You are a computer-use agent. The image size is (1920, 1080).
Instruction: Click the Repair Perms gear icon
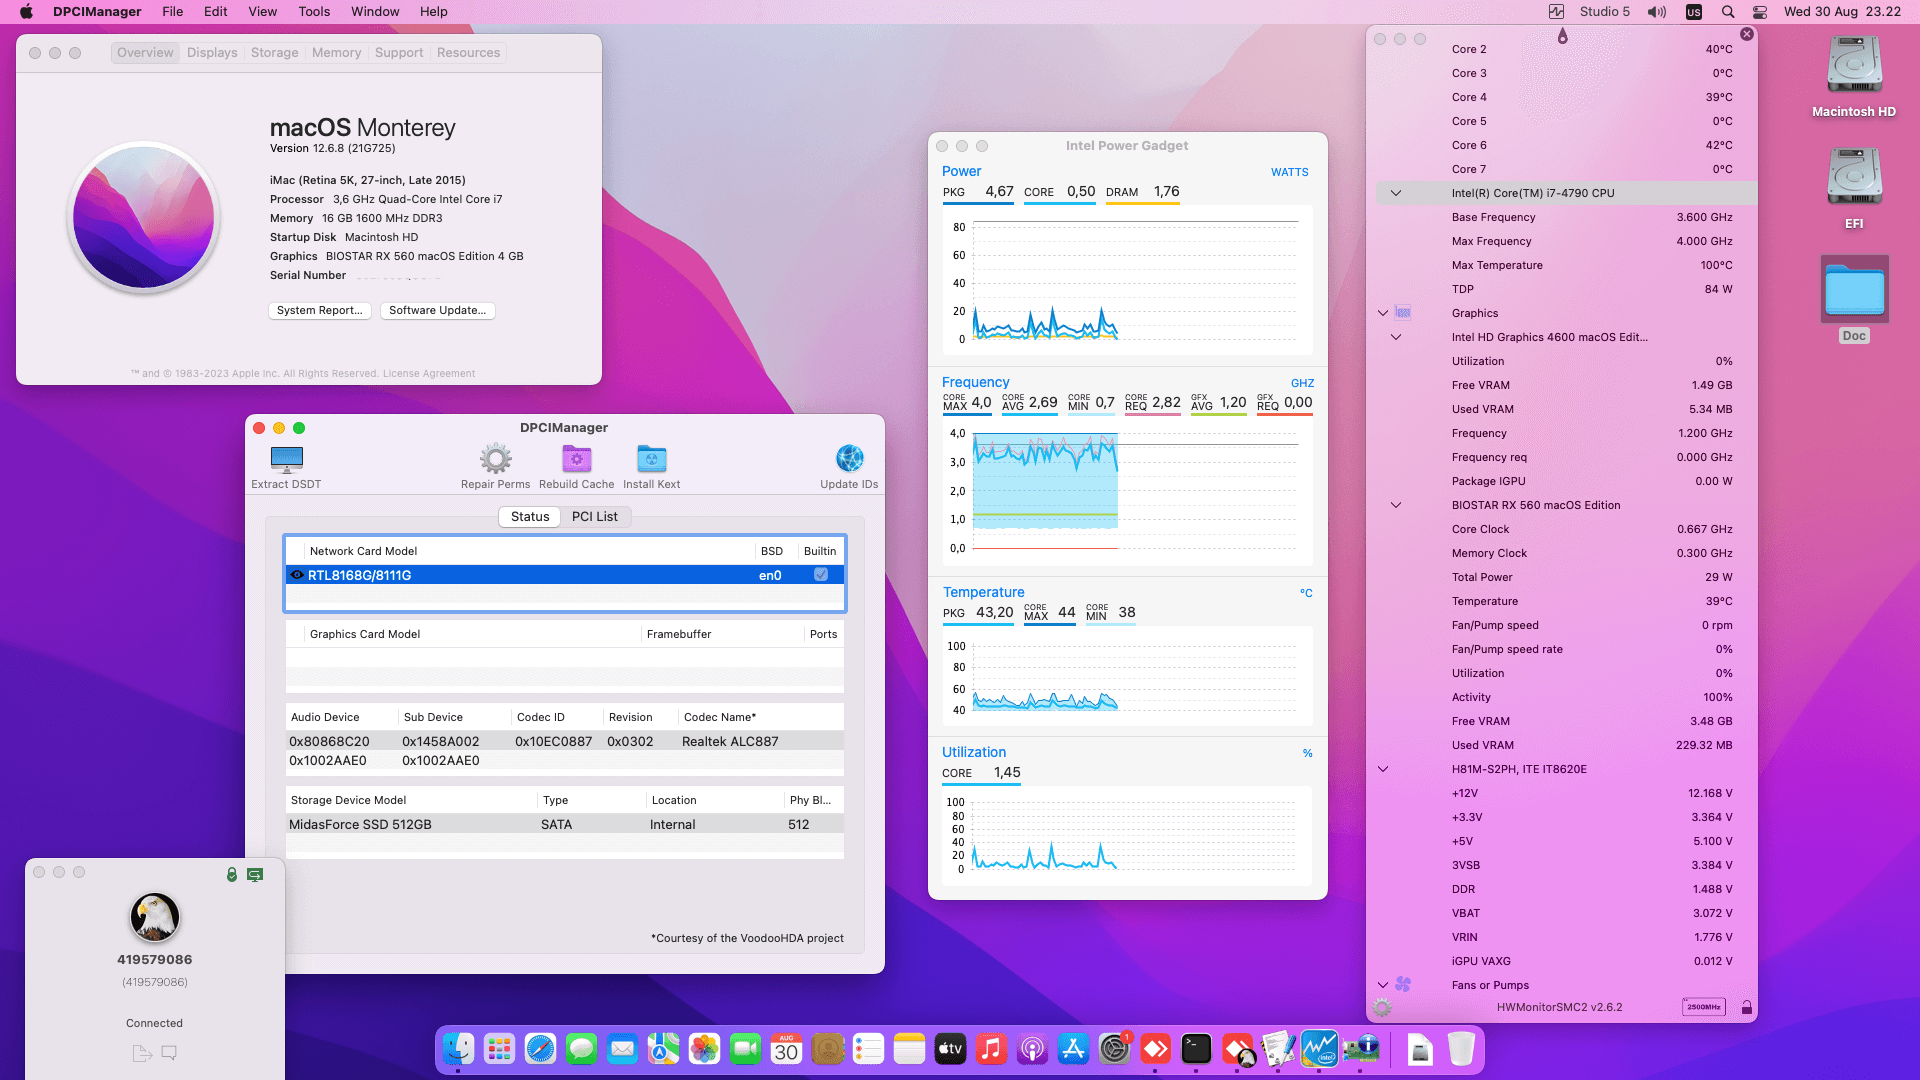[x=495, y=459]
